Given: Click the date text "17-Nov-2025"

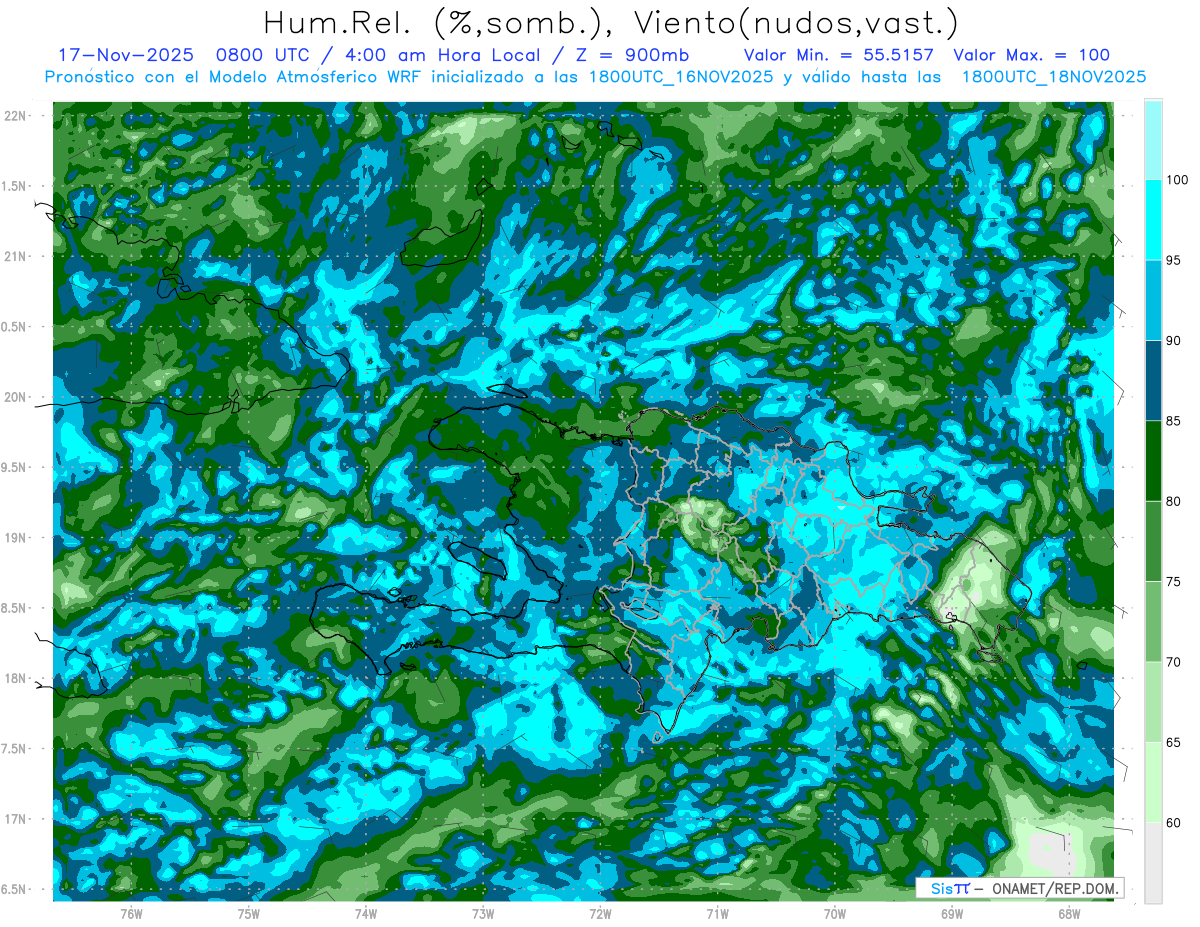Looking at the screenshot, I should tap(124, 55).
